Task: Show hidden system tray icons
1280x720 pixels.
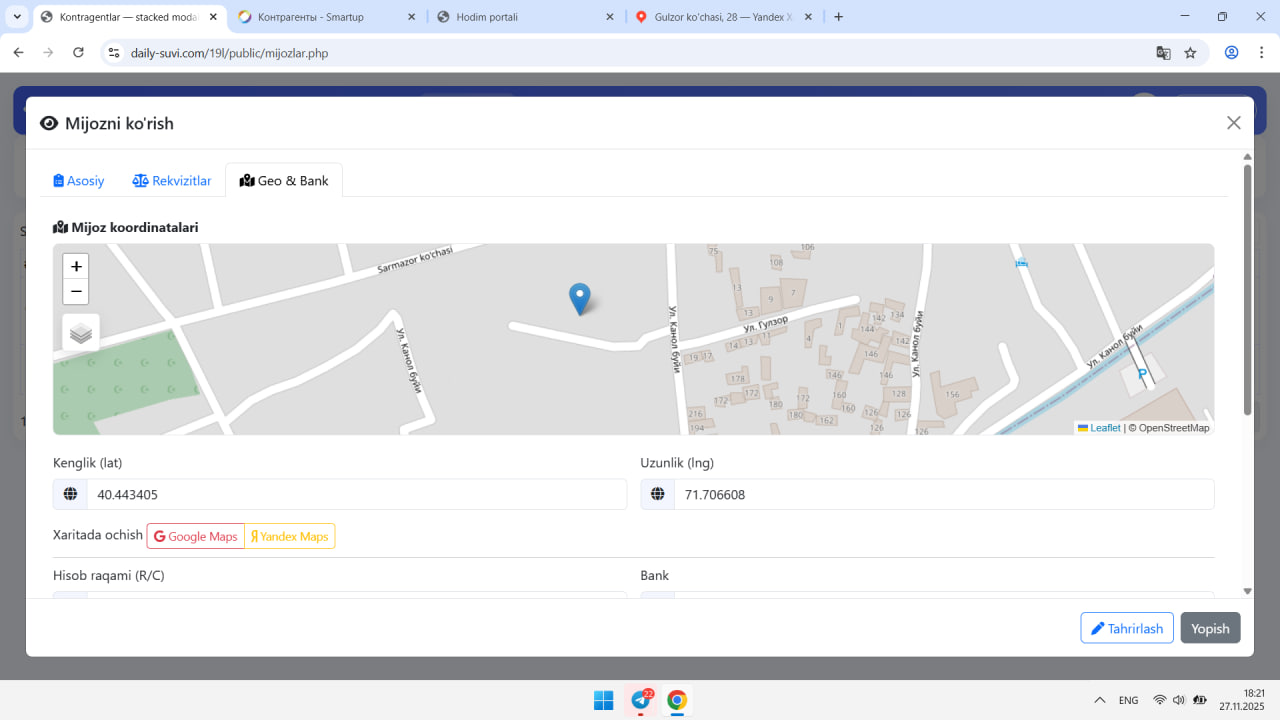Action: 1100,700
